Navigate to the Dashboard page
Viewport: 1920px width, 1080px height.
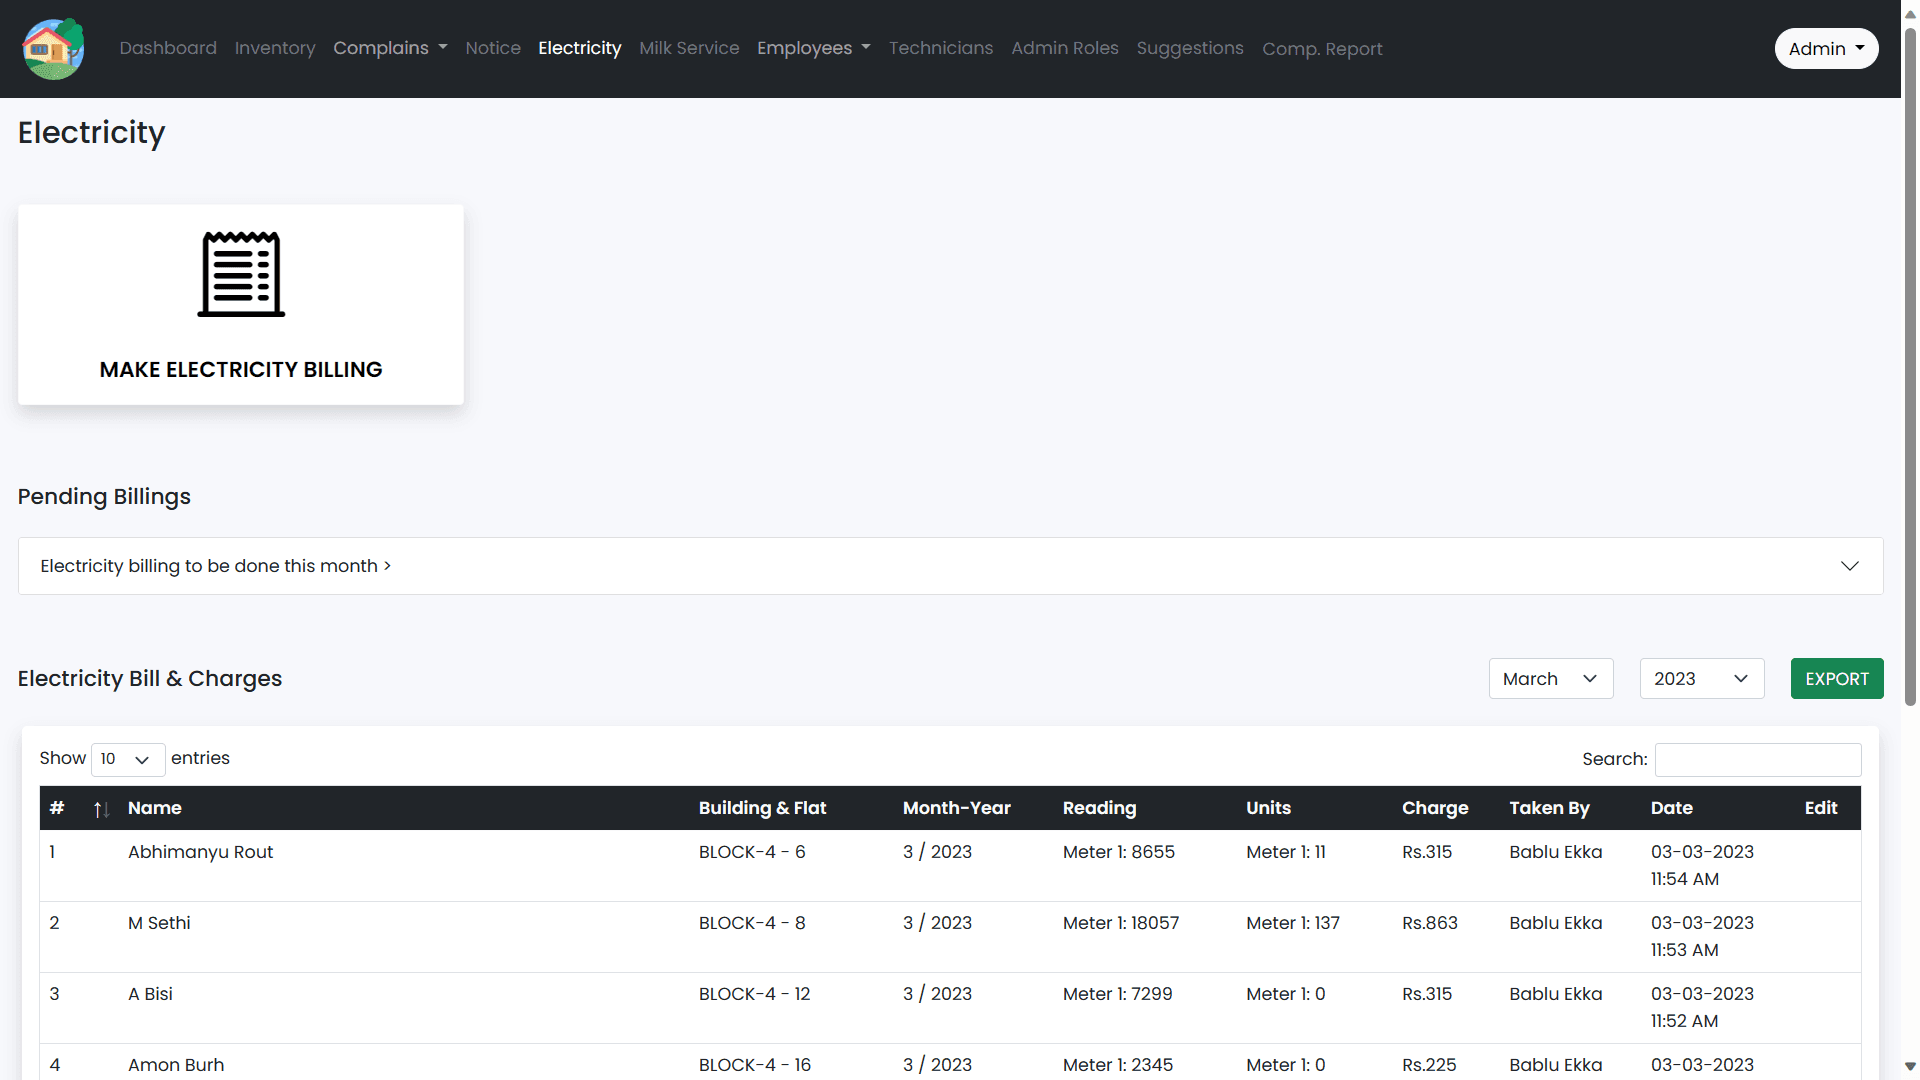click(x=167, y=48)
